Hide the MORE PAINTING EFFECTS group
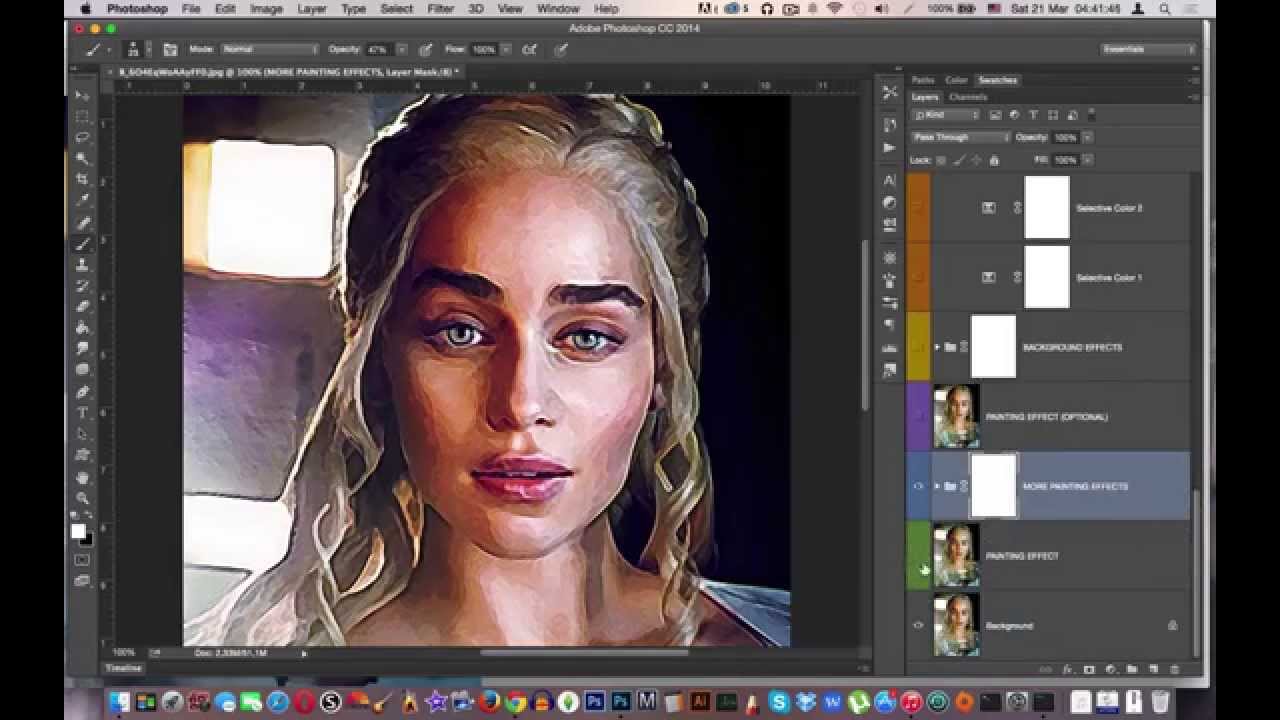Image resolution: width=1280 pixels, height=720 pixels. (x=918, y=486)
